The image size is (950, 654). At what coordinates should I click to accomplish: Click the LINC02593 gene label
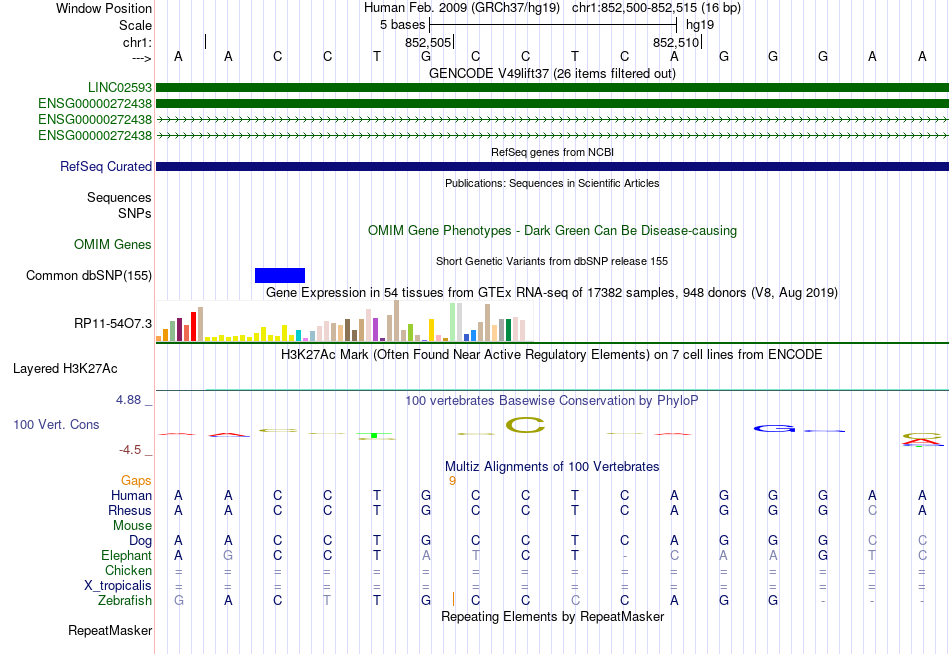119,88
